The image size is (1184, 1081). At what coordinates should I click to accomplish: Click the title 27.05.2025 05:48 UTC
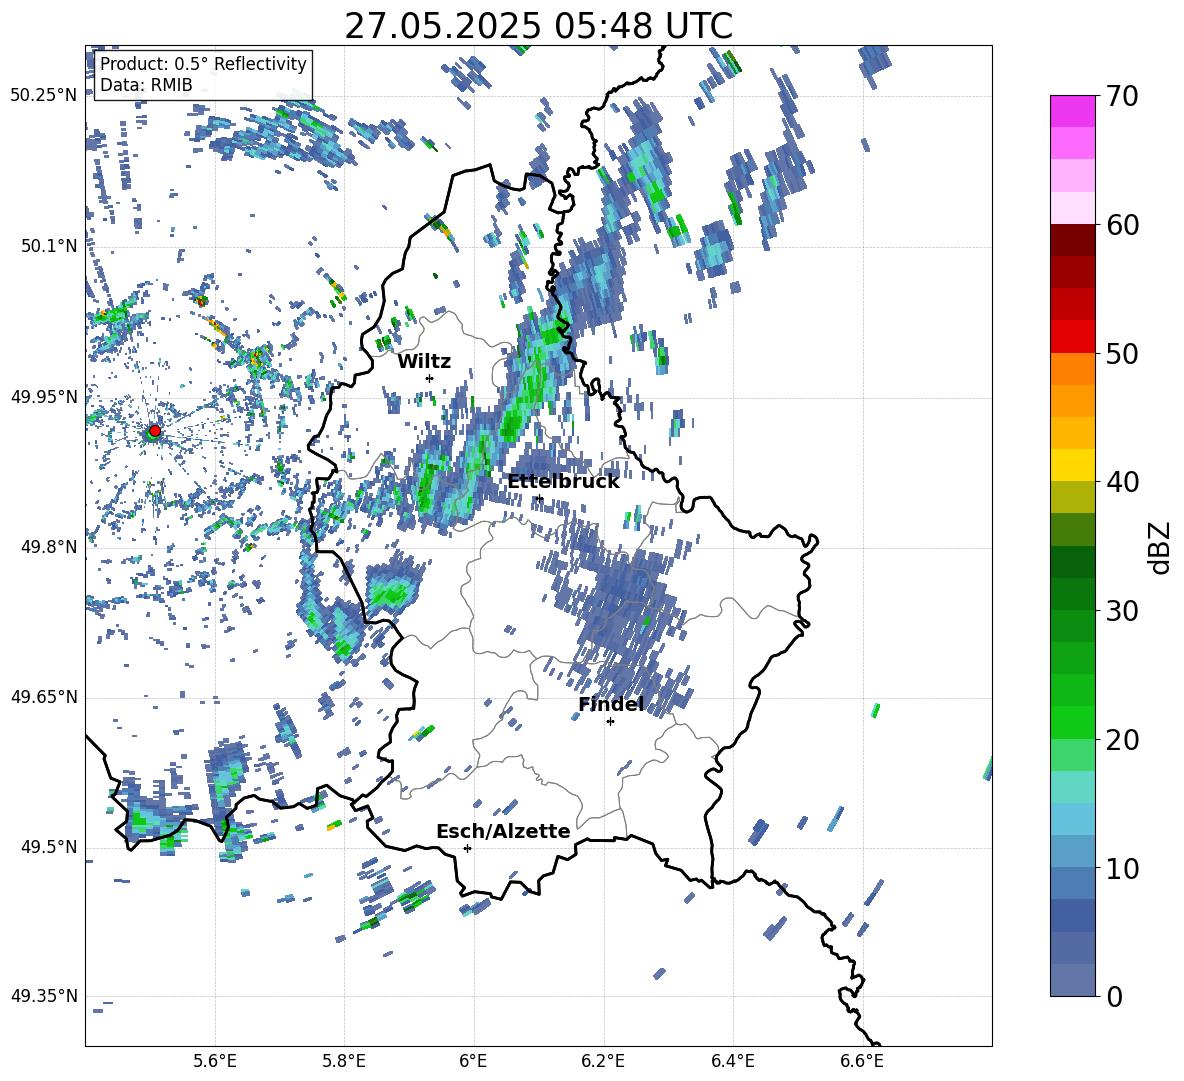(x=538, y=26)
